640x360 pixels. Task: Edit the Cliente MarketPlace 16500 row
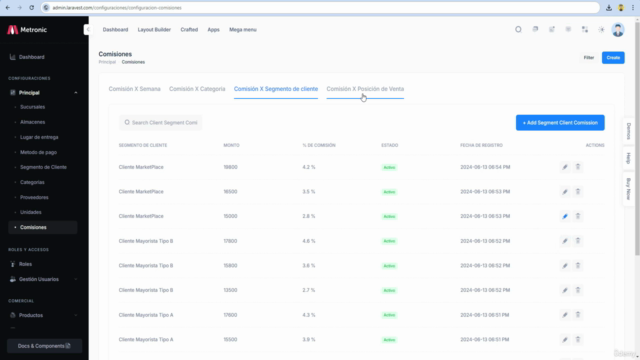tap(565, 191)
